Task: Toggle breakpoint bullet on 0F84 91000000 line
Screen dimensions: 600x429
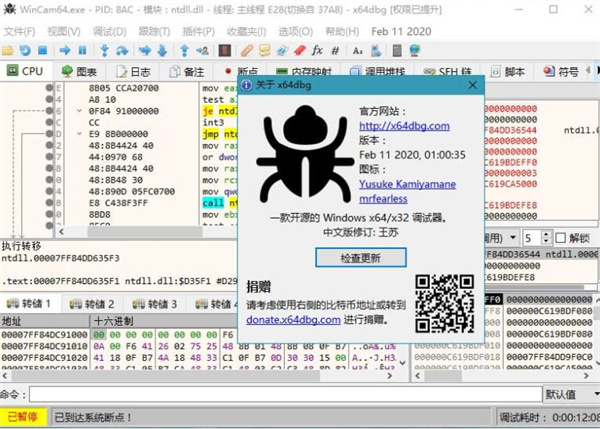Action: 49,111
